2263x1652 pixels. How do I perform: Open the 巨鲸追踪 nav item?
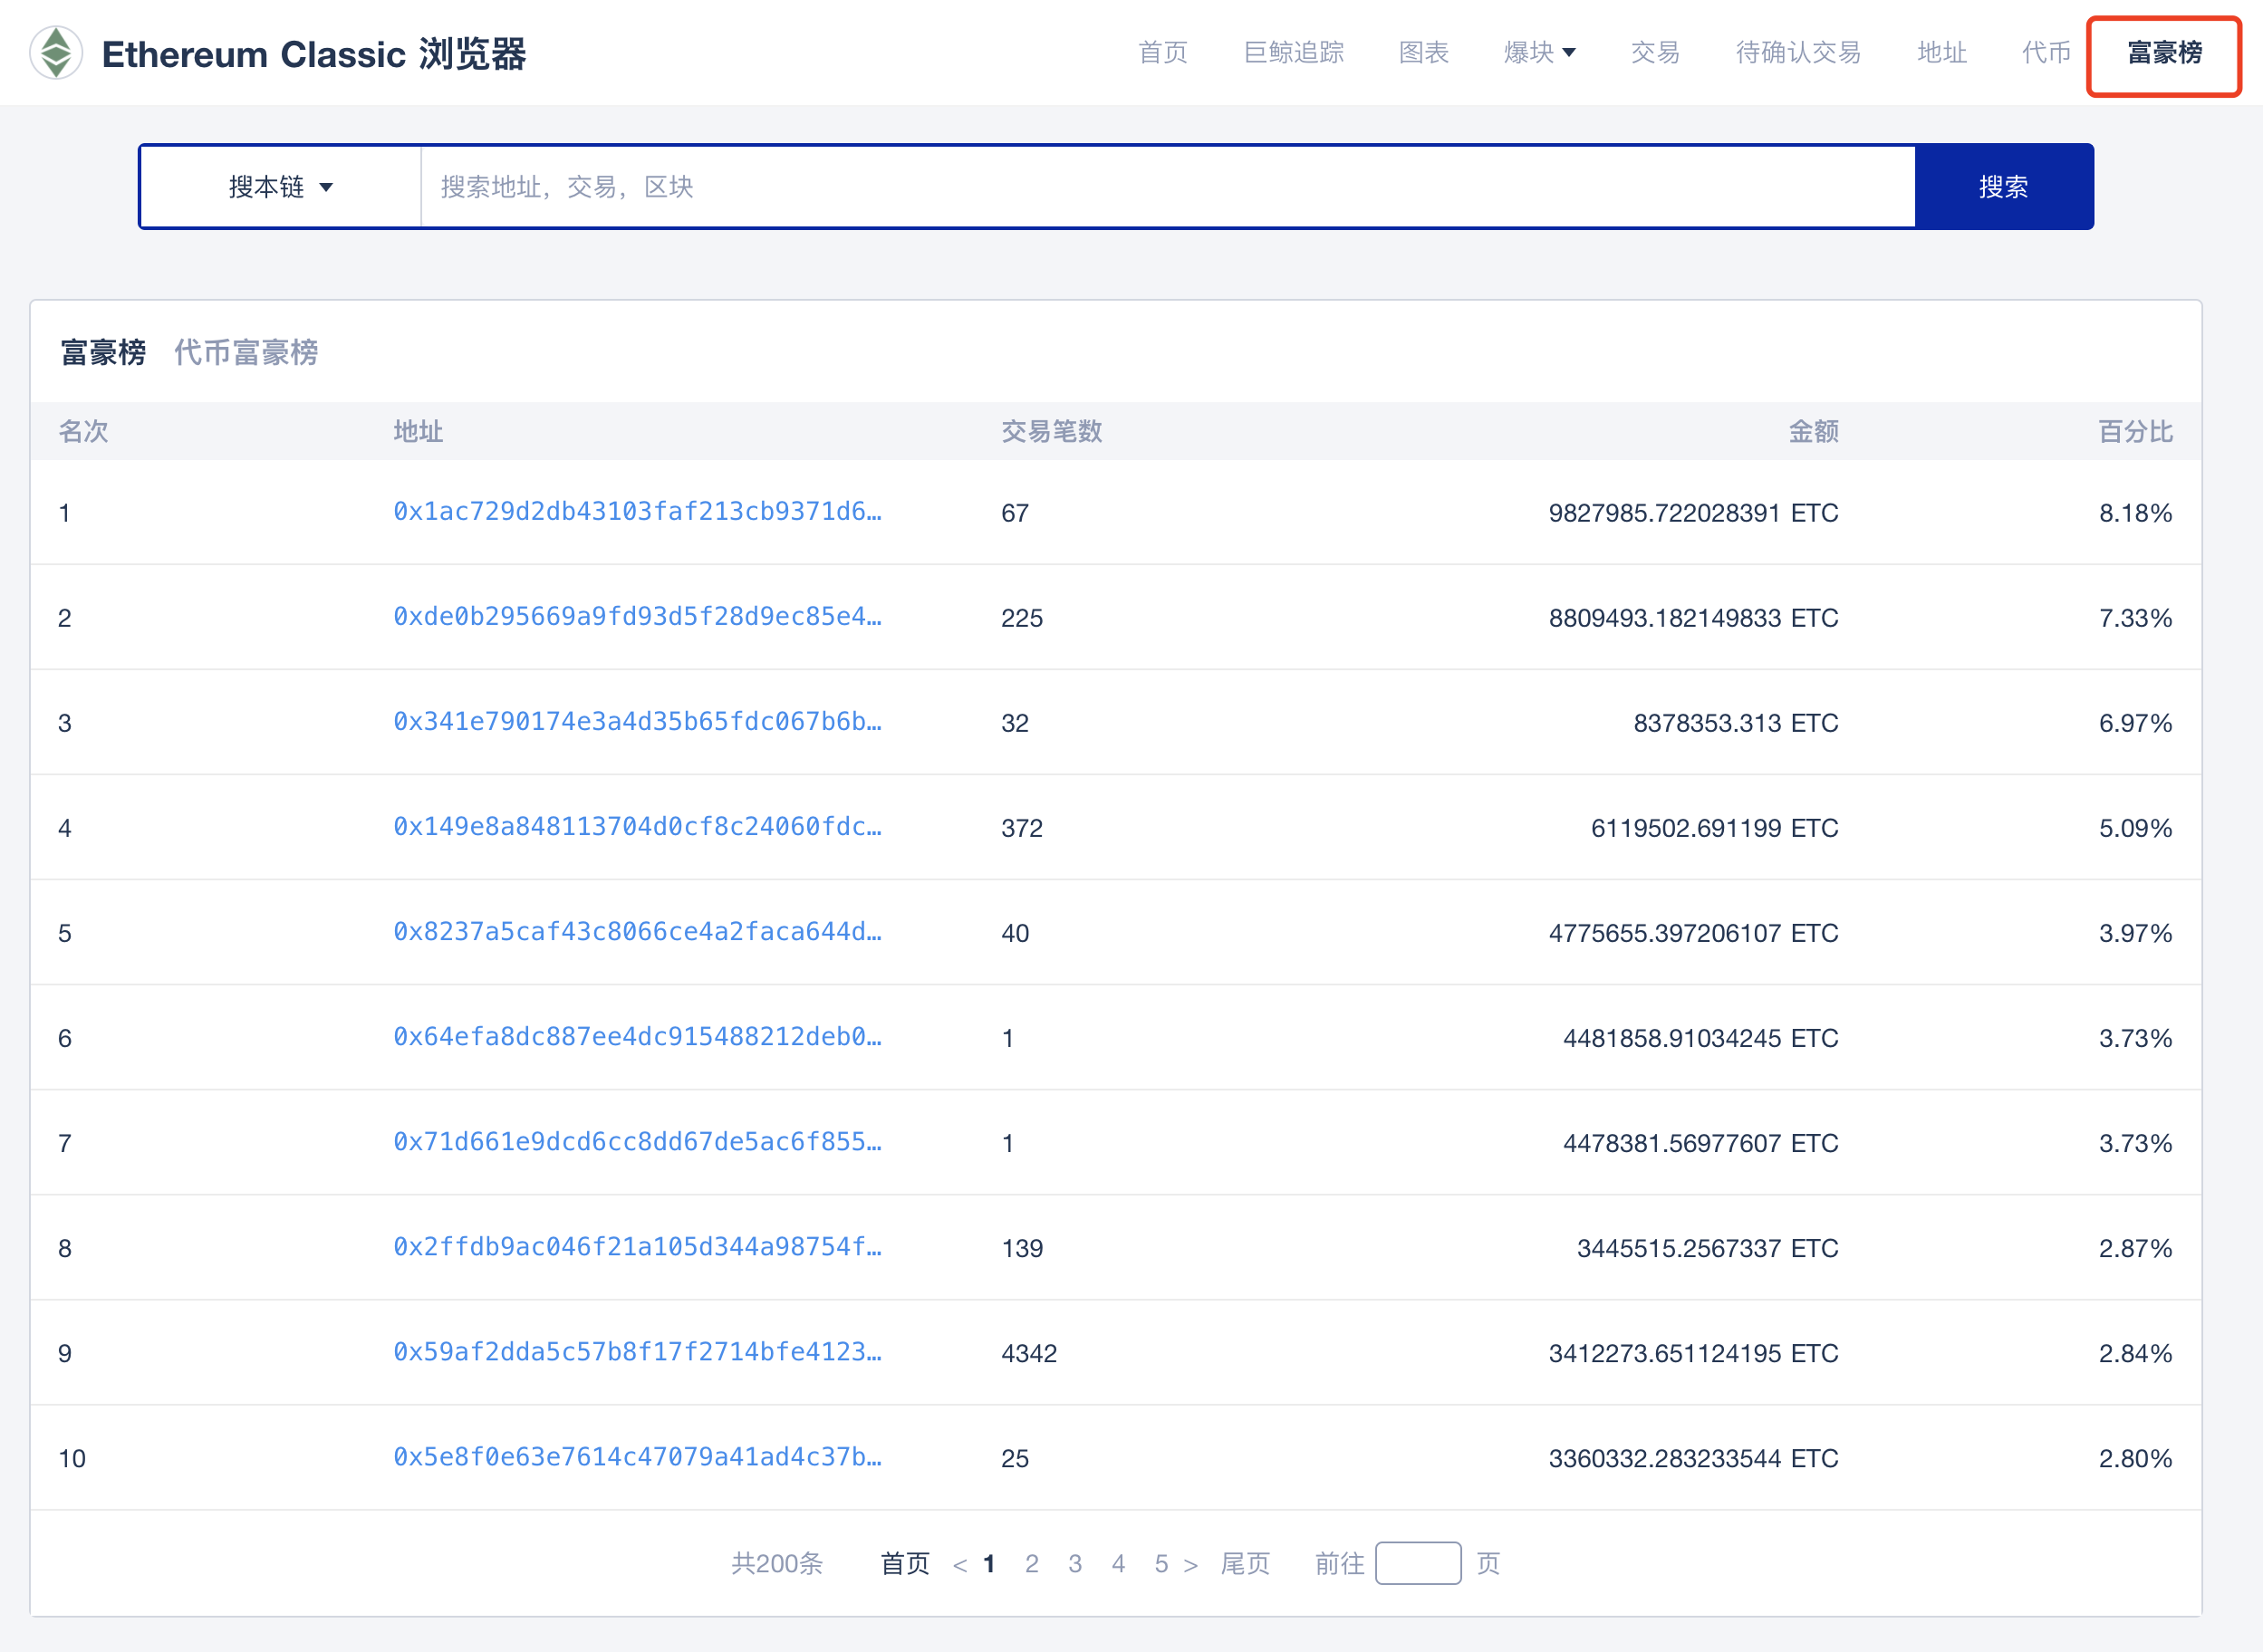(x=1293, y=53)
